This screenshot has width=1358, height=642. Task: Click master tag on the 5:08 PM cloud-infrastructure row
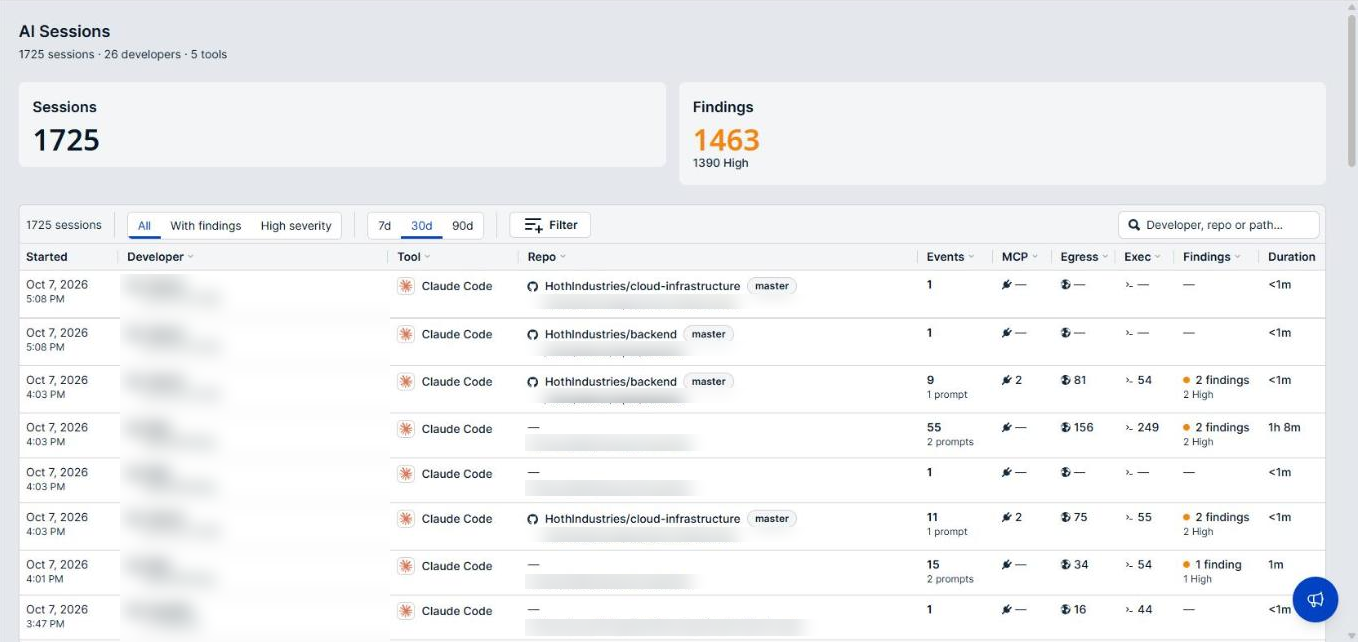point(772,286)
